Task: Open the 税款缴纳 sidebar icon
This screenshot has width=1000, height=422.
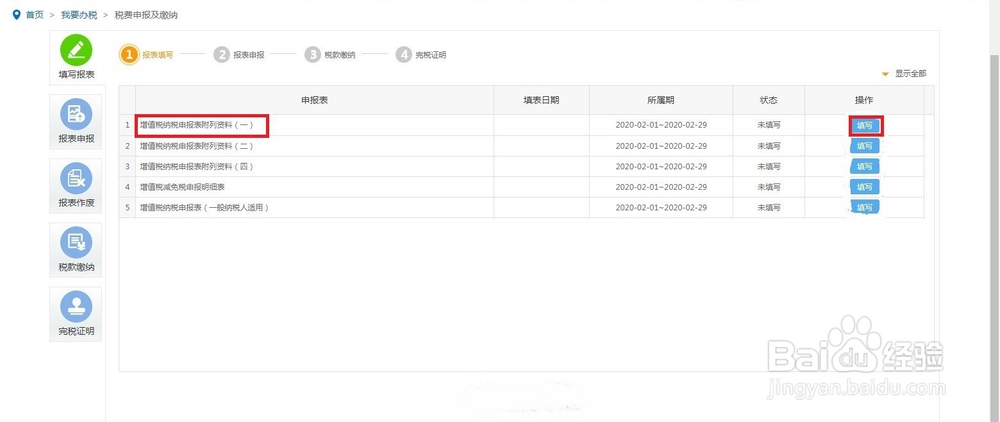Action: [x=76, y=243]
